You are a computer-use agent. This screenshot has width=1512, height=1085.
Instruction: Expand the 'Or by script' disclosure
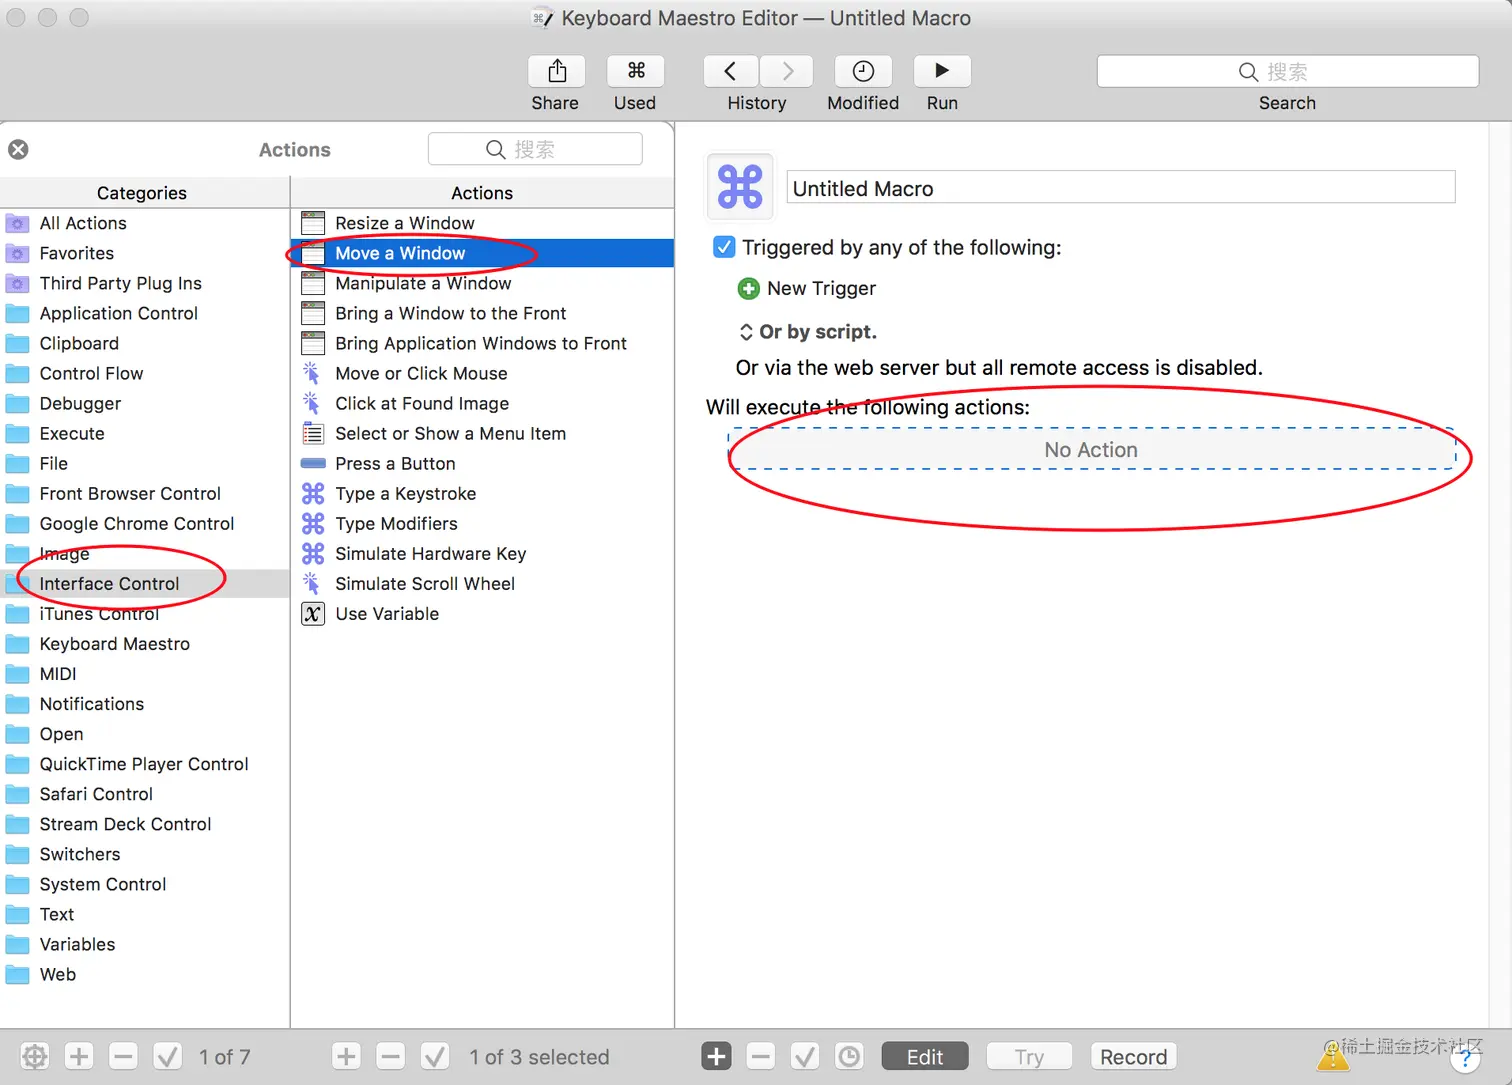pos(746,332)
